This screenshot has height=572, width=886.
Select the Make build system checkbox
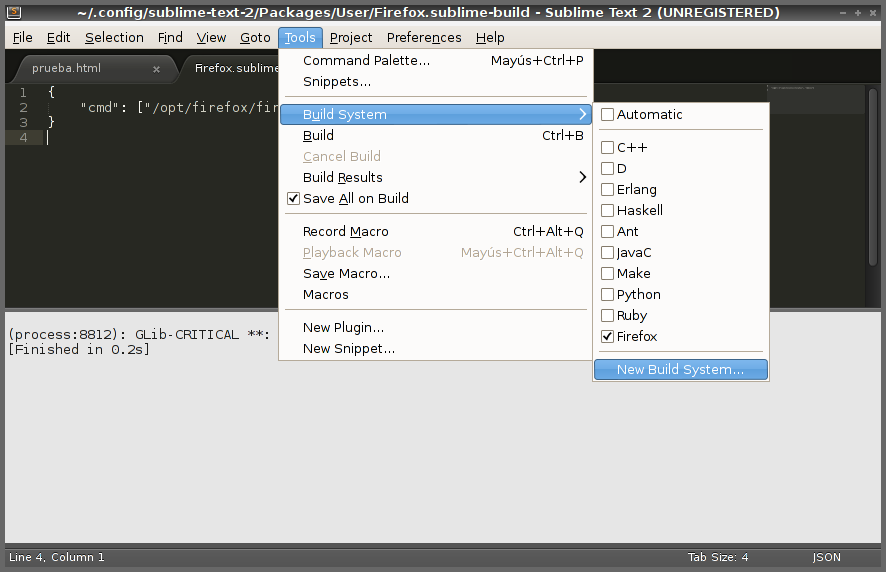tap(607, 274)
